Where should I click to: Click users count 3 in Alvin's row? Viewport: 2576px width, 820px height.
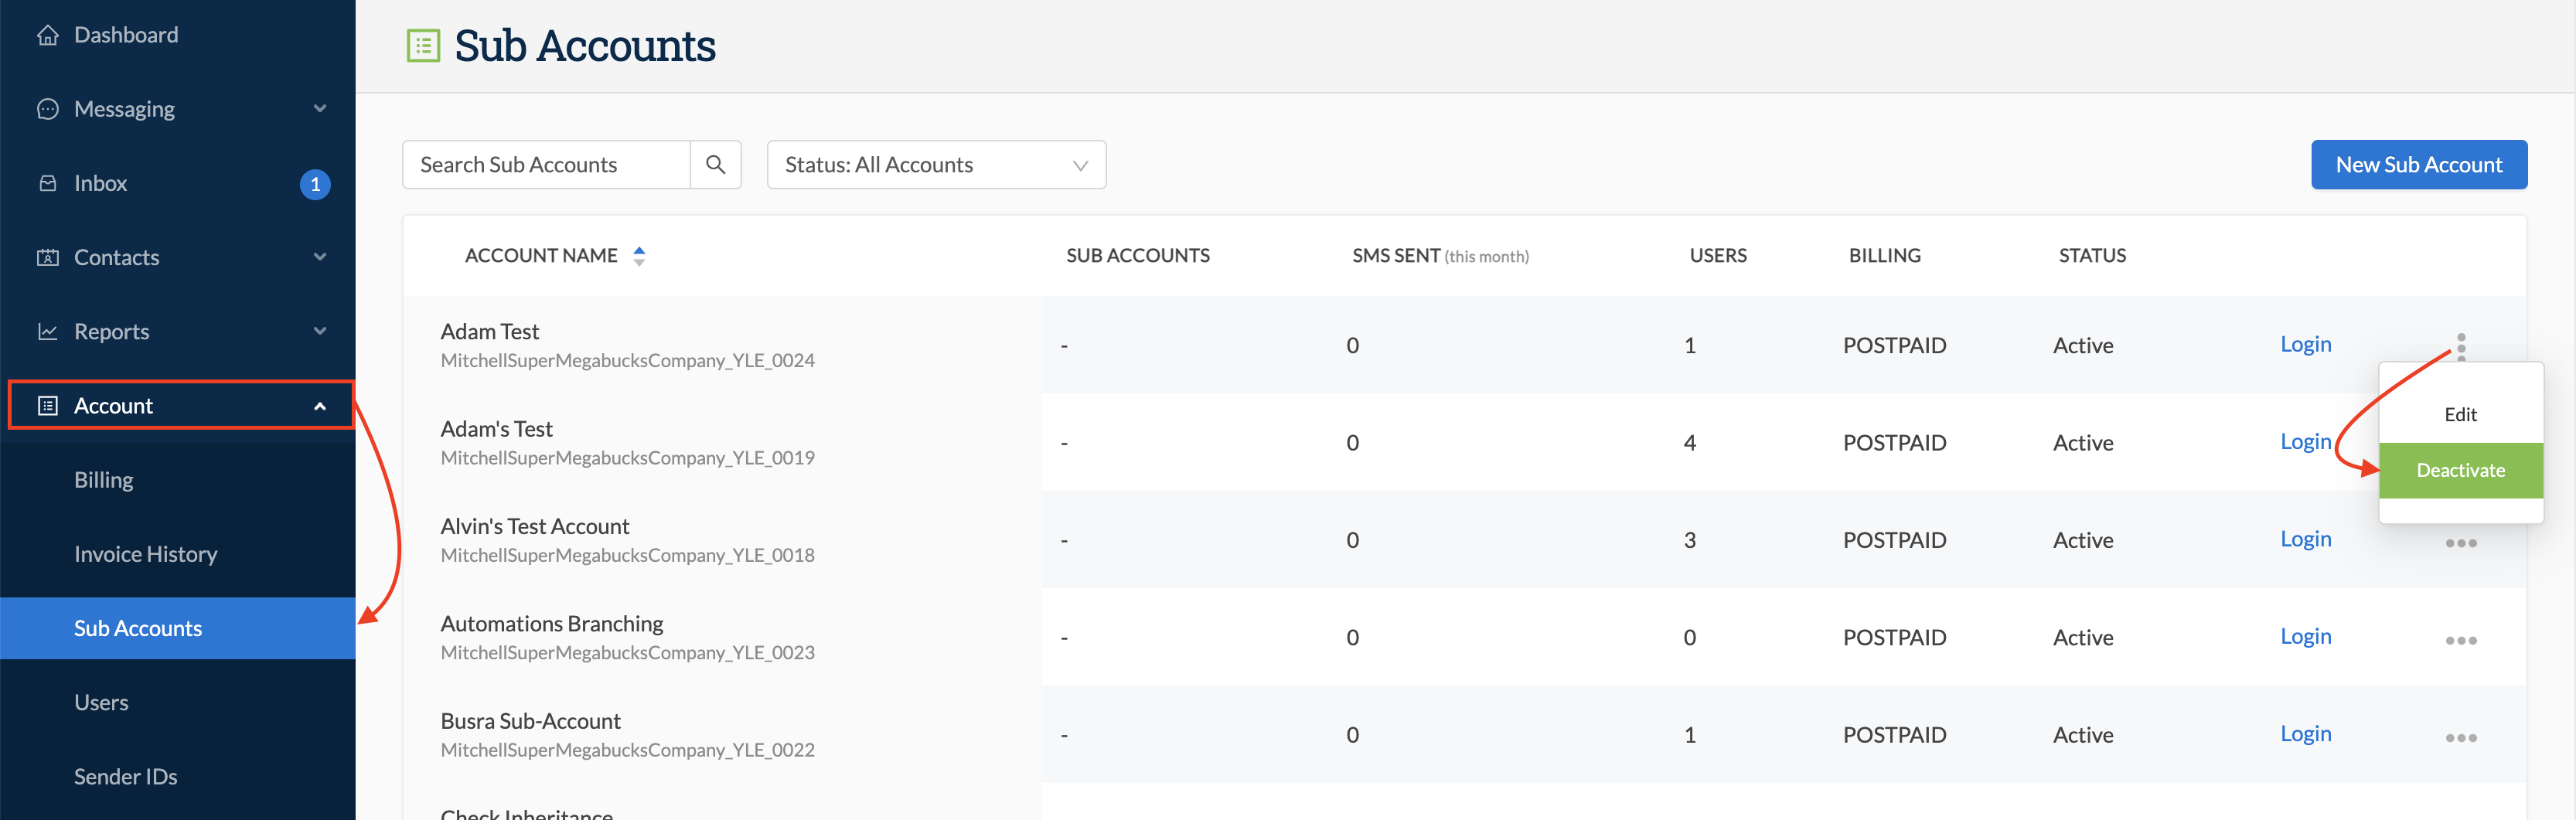pos(1689,540)
